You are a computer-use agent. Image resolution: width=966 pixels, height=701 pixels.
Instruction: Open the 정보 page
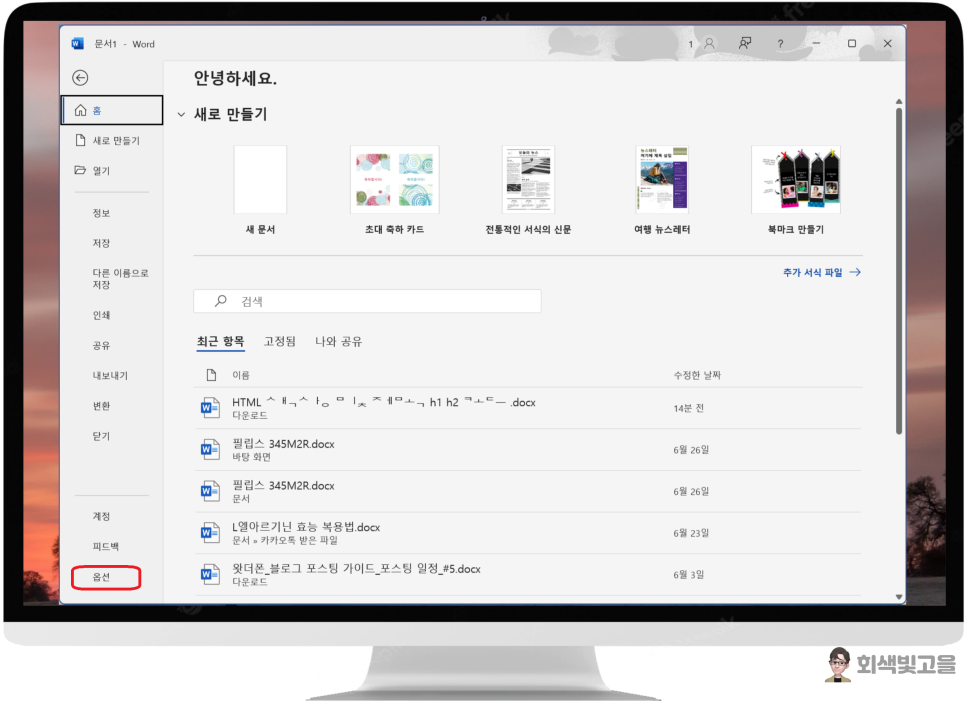pos(101,213)
